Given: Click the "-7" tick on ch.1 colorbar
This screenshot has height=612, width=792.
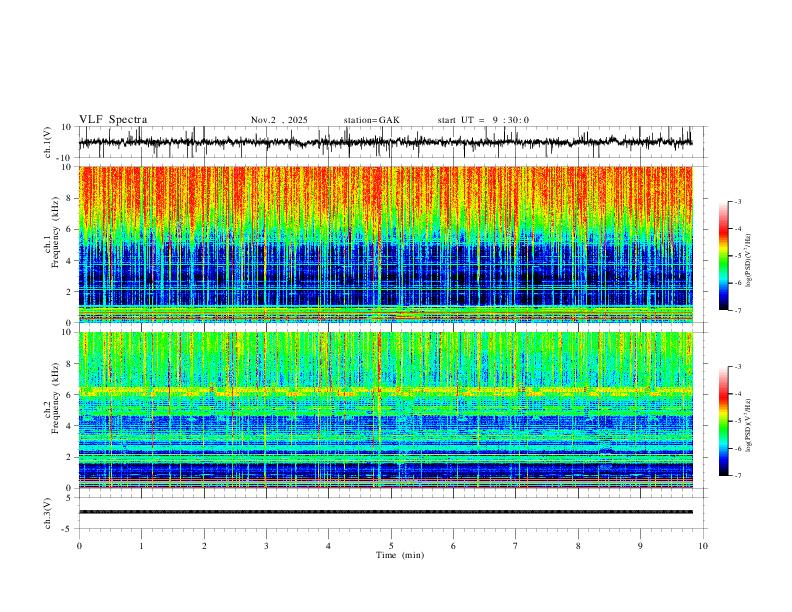Looking at the screenshot, I should coord(737,310).
